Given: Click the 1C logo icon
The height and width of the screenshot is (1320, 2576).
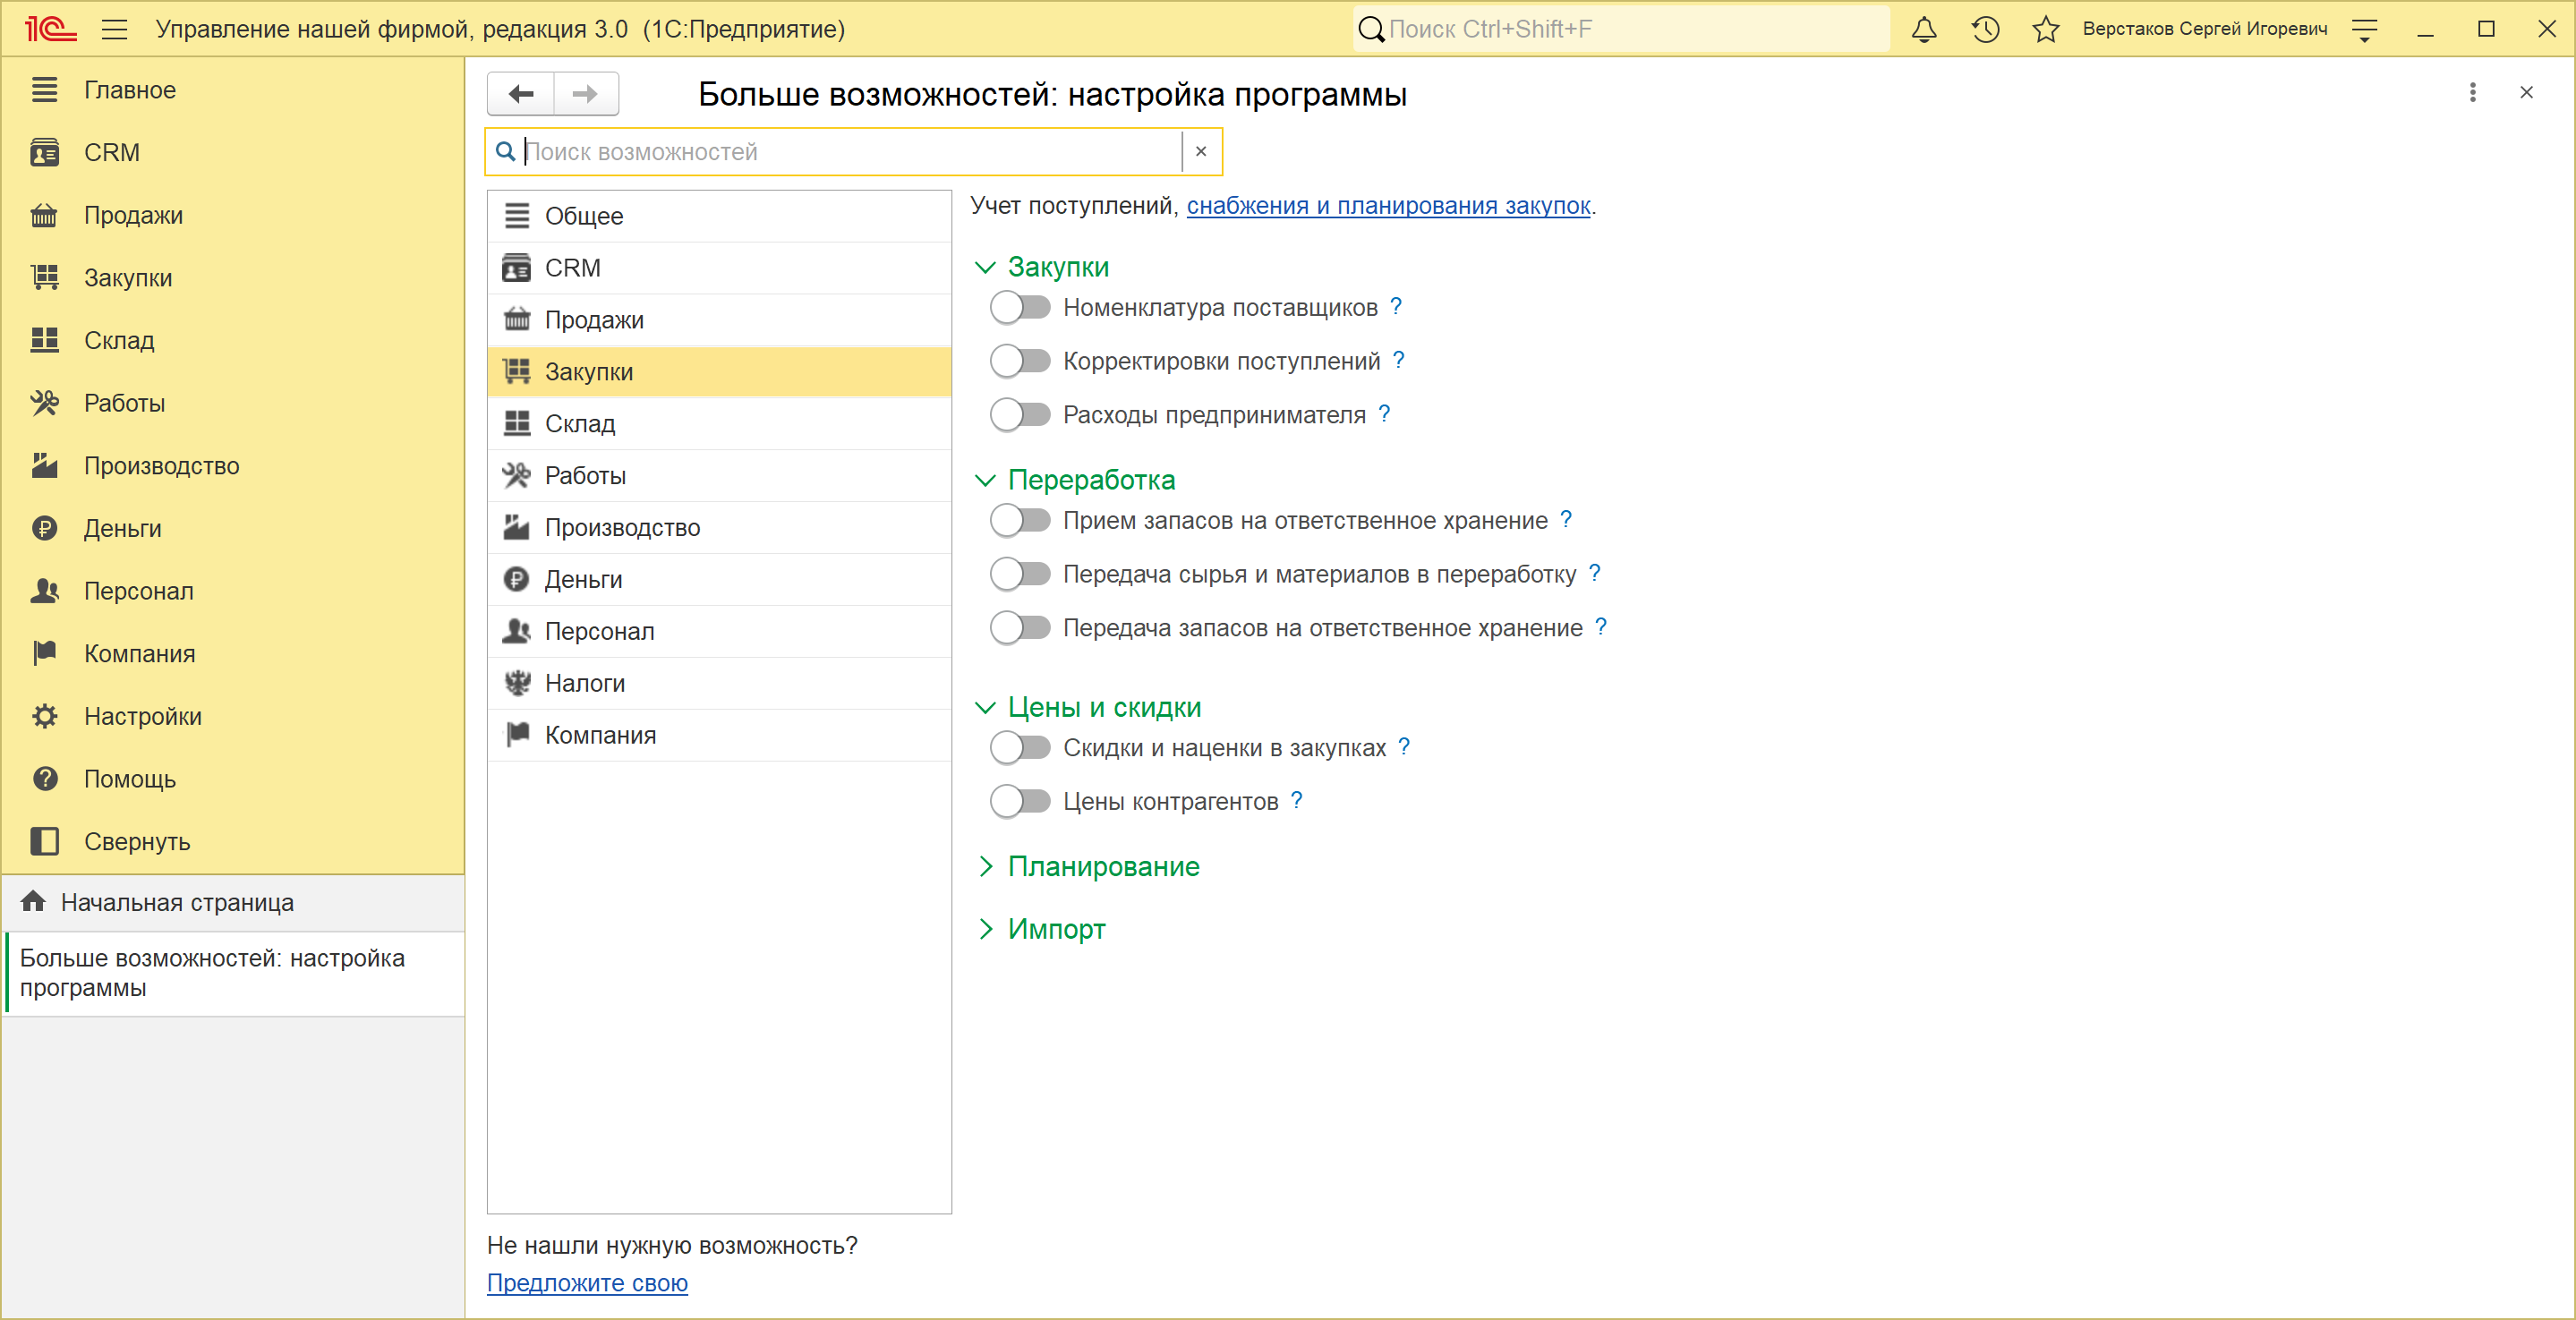Looking at the screenshot, I should tap(50, 29).
